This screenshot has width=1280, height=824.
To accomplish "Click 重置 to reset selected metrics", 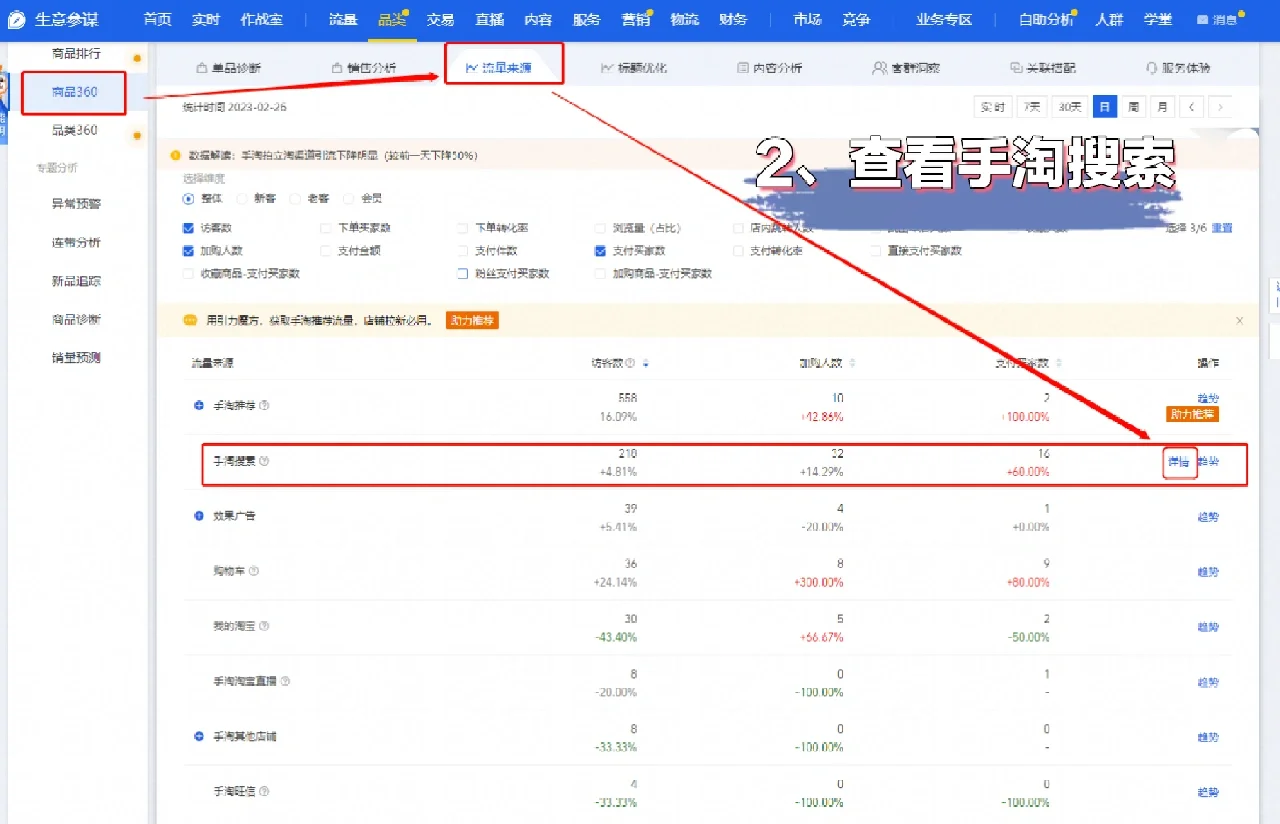I will coord(1222,228).
